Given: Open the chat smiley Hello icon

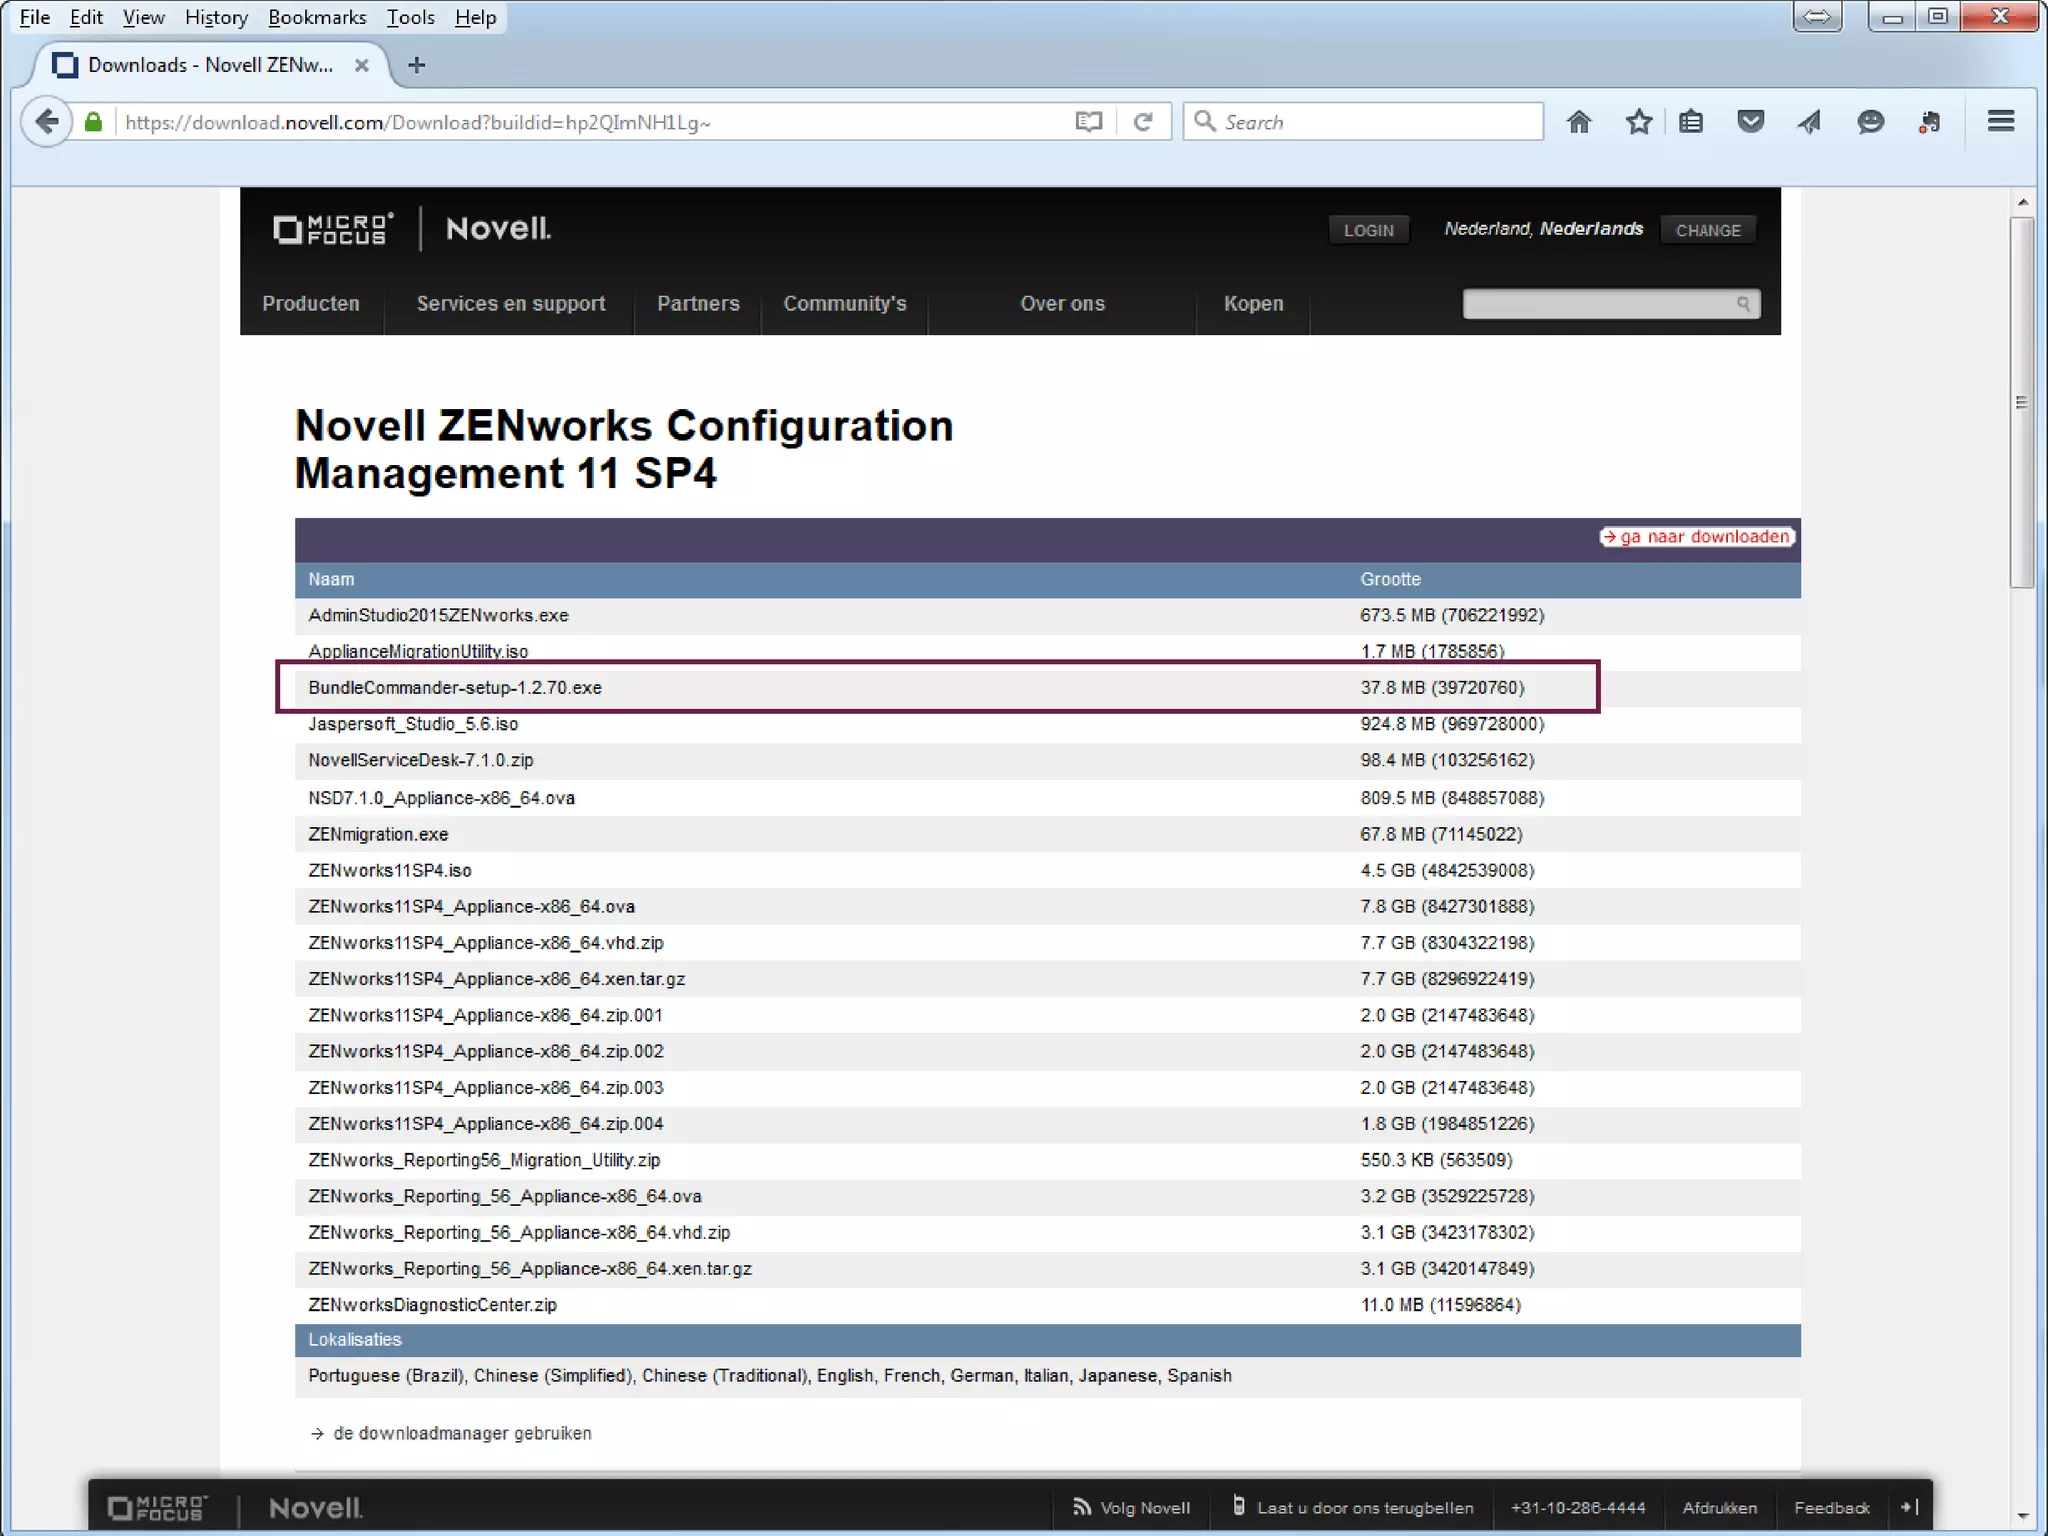Looking at the screenshot, I should tap(1870, 122).
